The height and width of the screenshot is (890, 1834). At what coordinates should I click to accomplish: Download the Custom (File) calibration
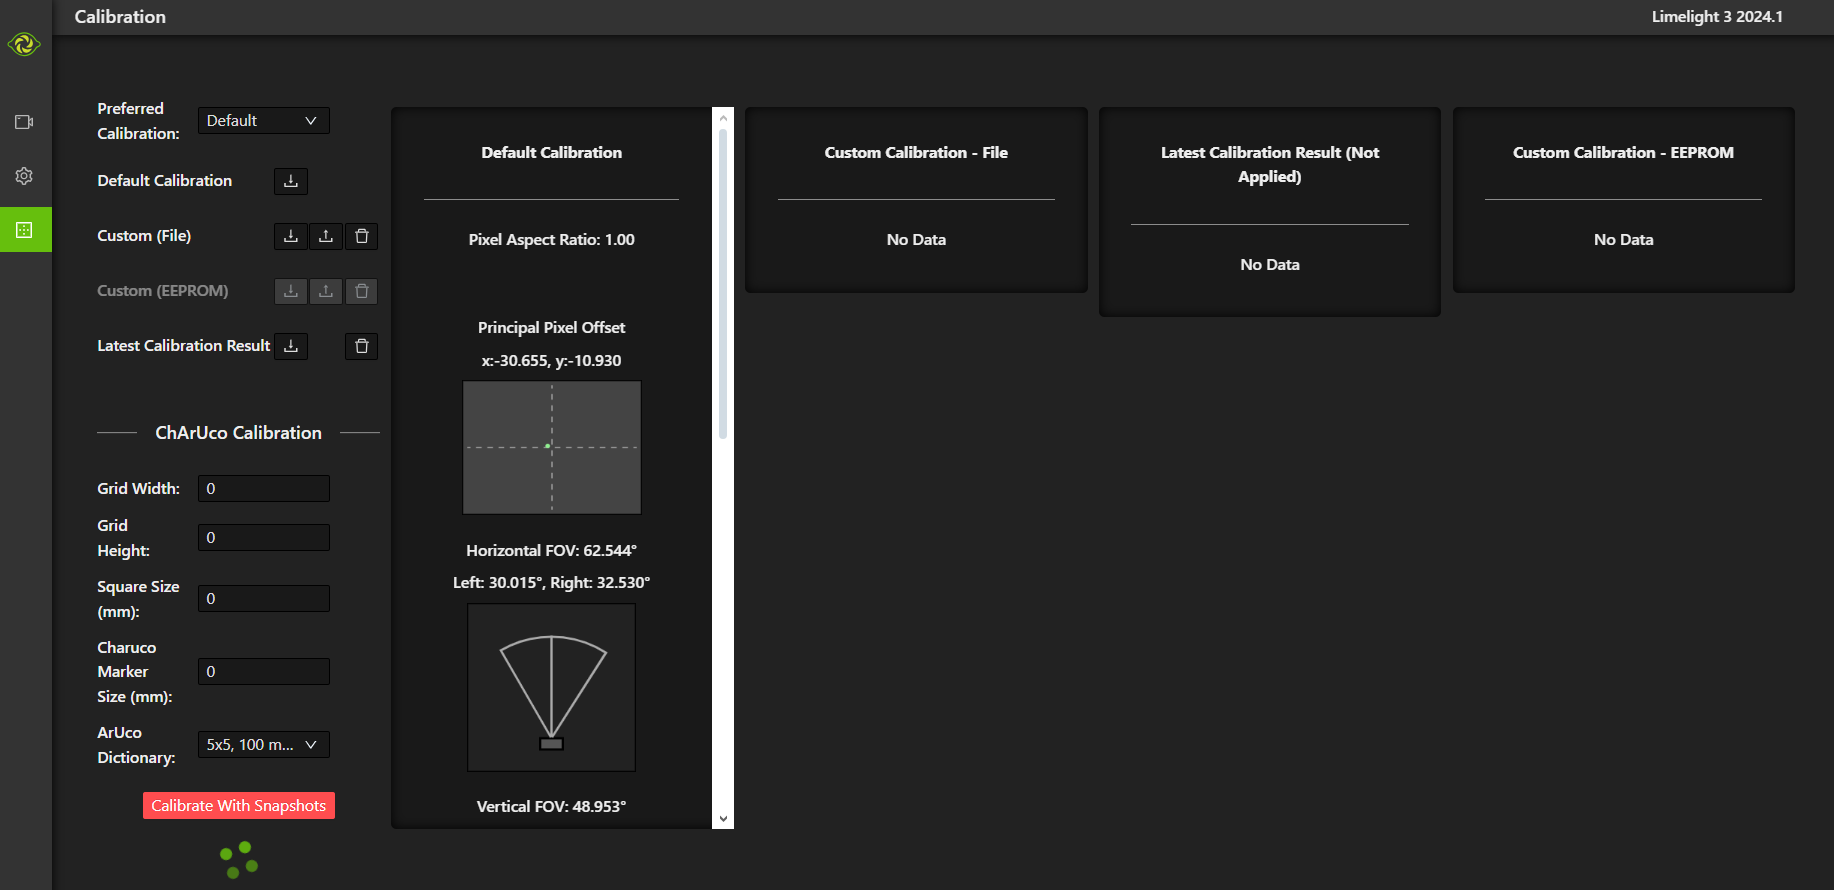click(291, 236)
